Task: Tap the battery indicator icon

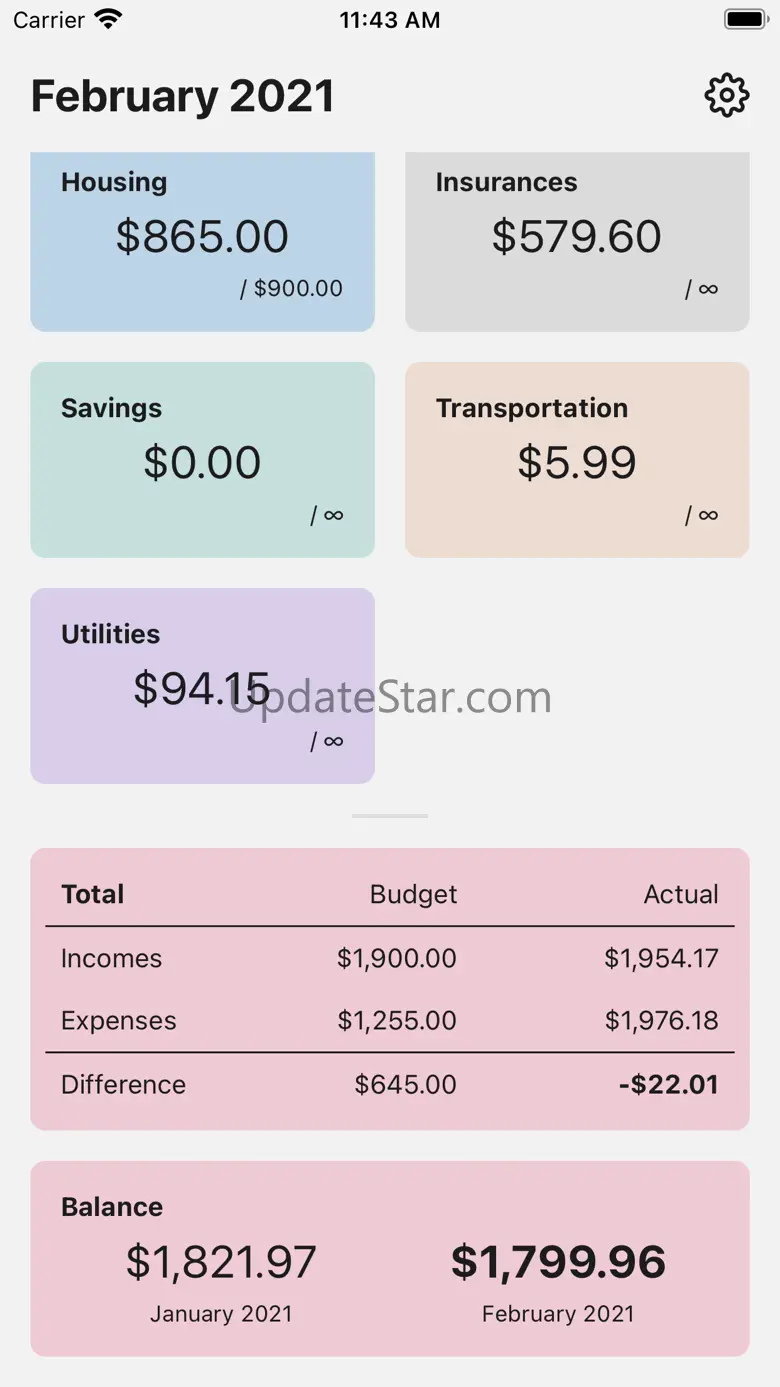Action: click(745, 19)
